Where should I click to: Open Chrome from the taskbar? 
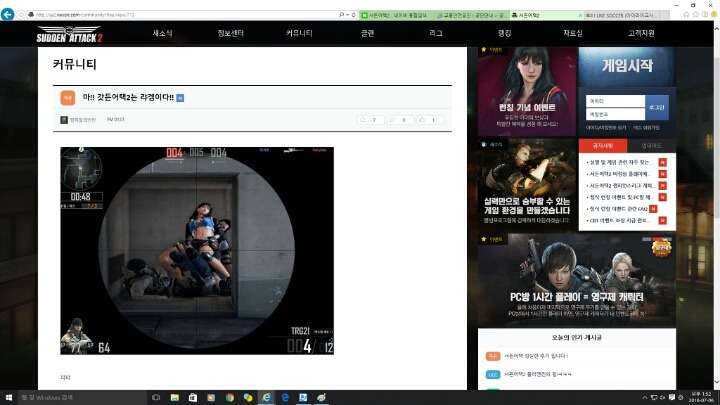(x=230, y=398)
